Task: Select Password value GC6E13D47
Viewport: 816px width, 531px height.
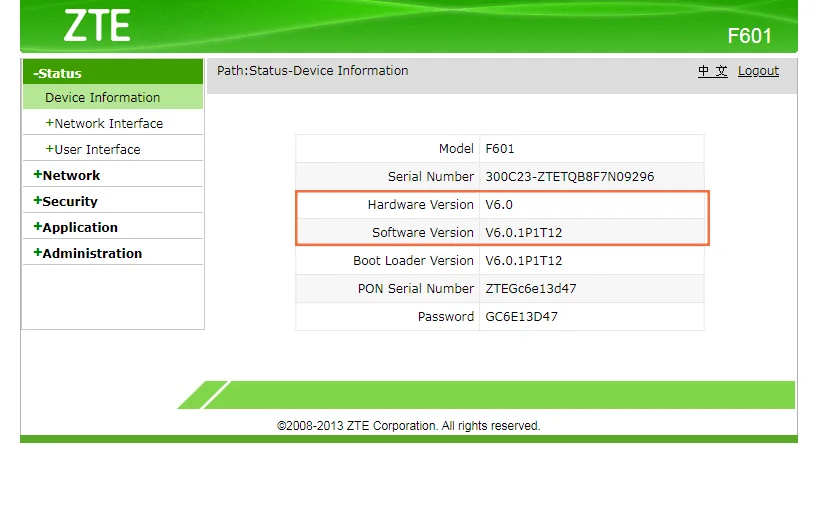Action: coord(521,317)
